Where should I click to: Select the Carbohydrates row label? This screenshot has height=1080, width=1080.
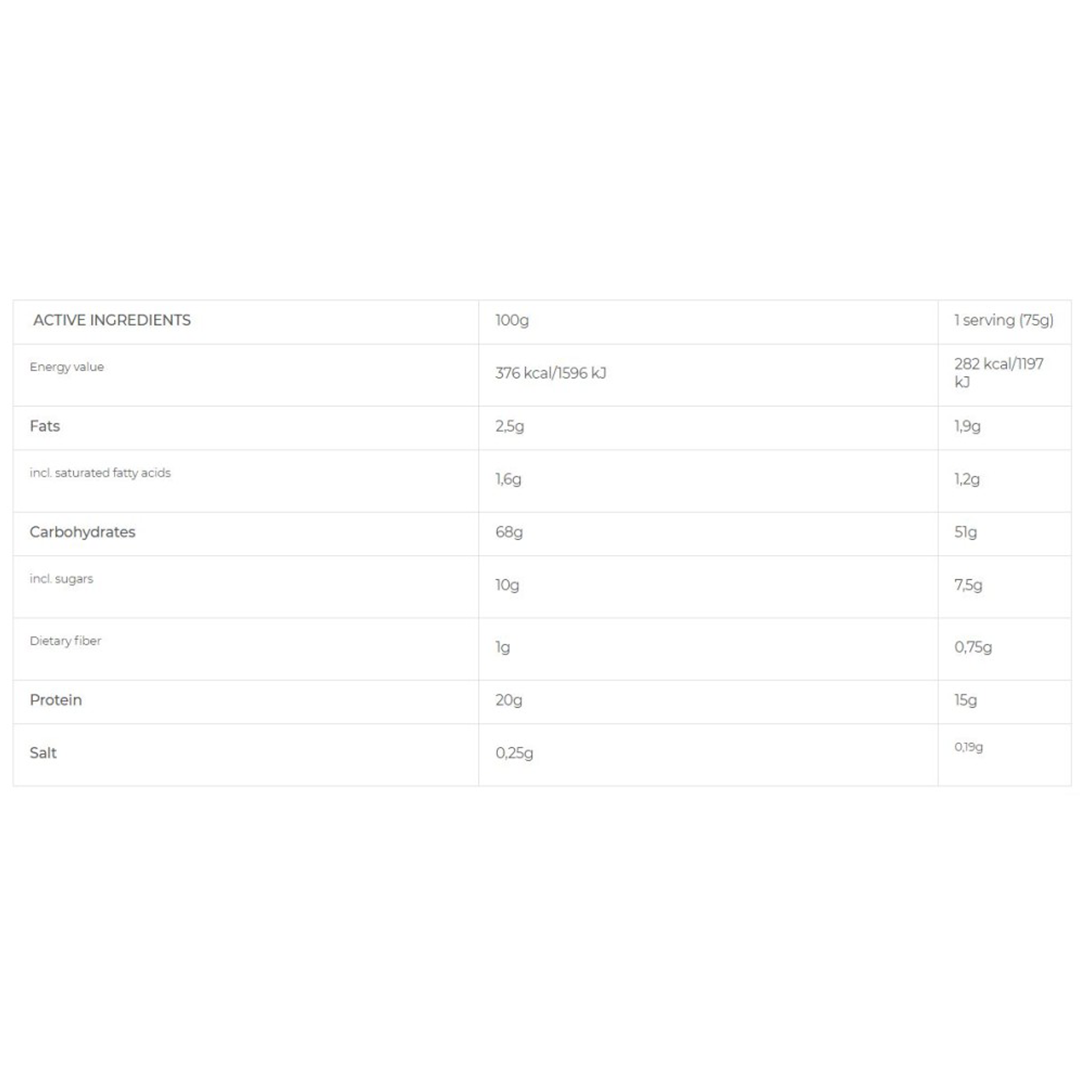(x=82, y=532)
